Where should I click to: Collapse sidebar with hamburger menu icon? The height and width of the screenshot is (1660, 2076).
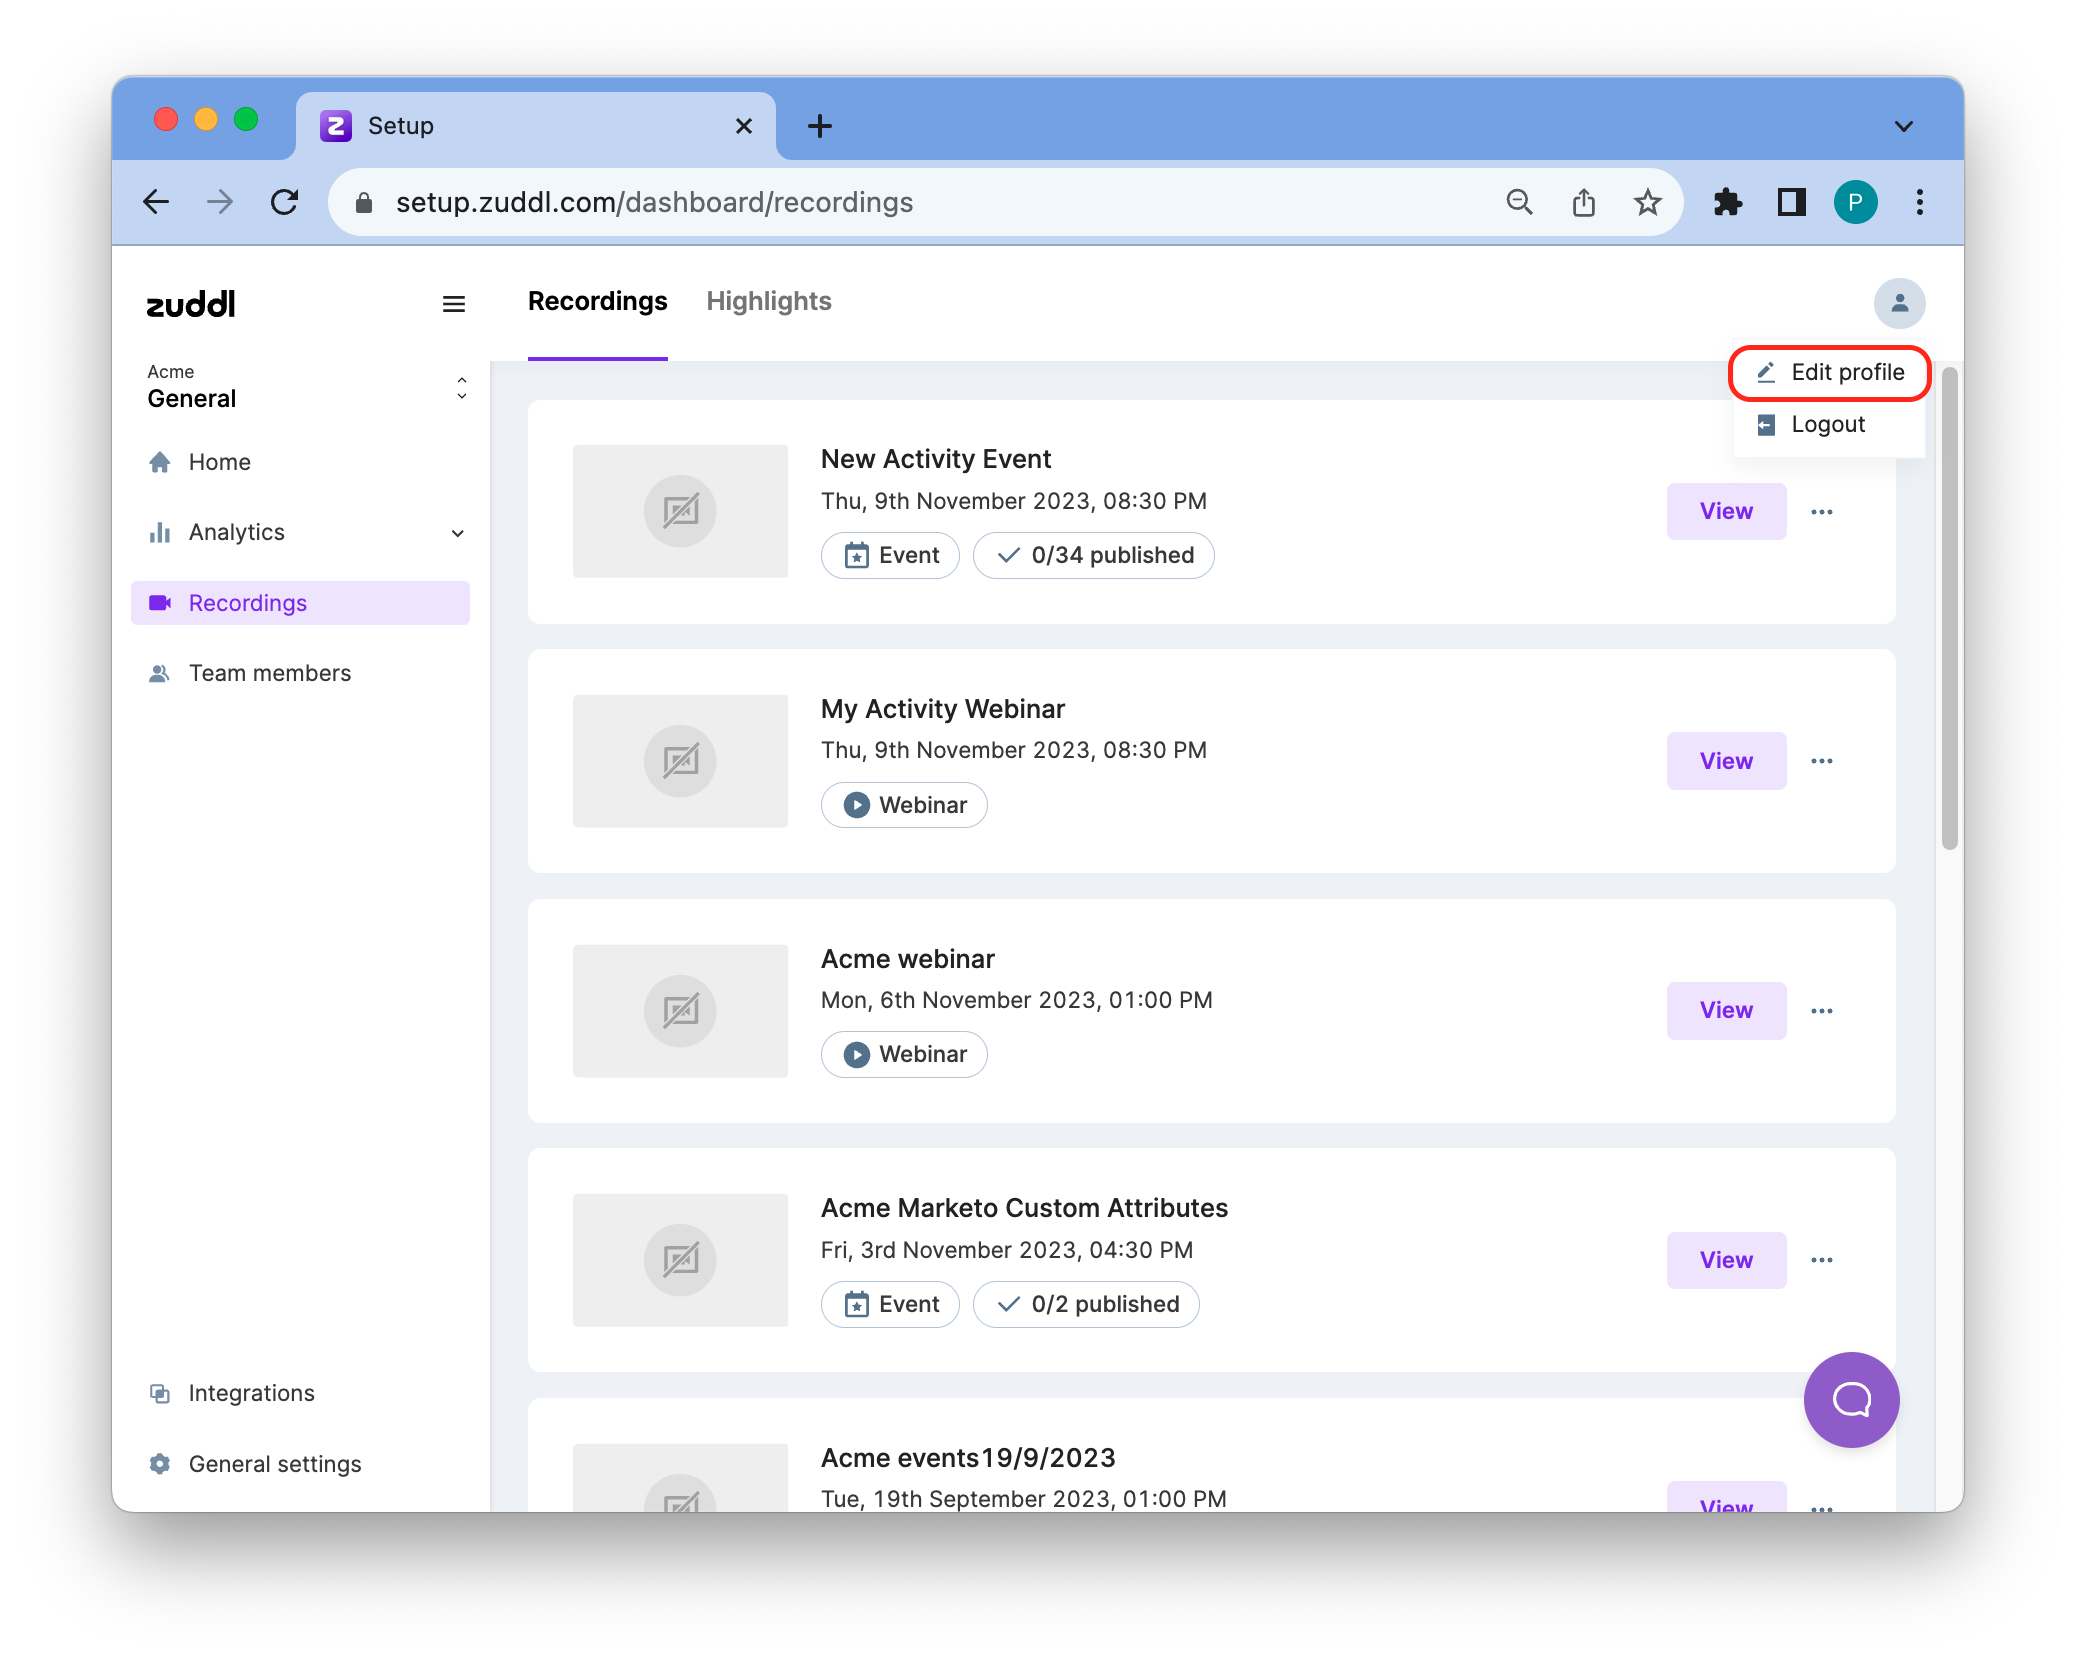click(x=453, y=304)
